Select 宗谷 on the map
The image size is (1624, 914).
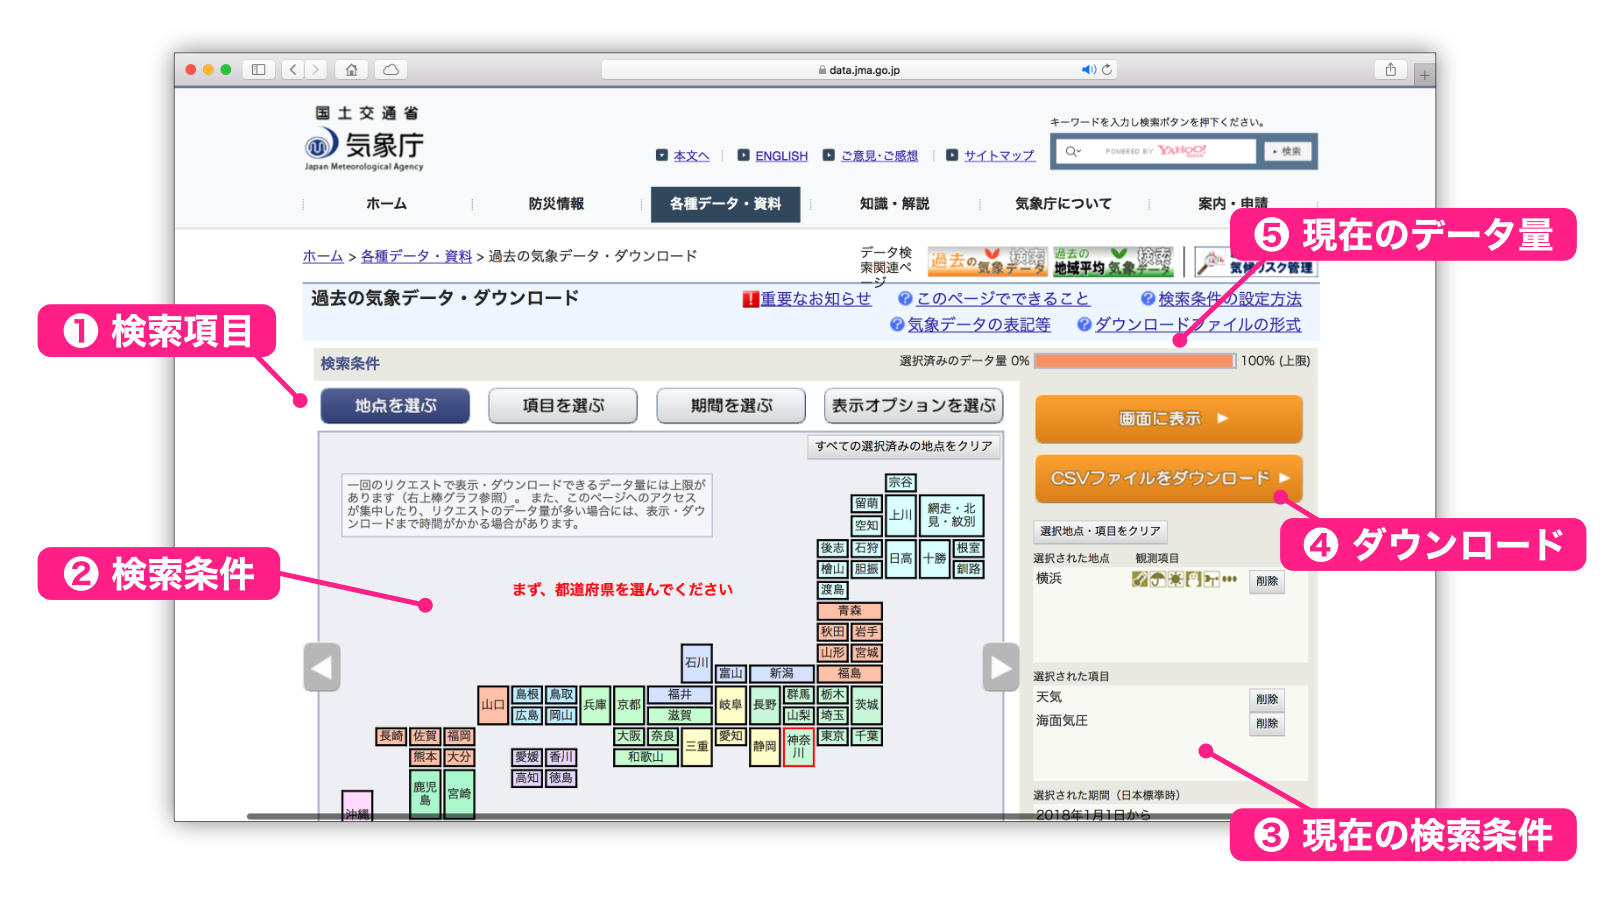click(900, 483)
